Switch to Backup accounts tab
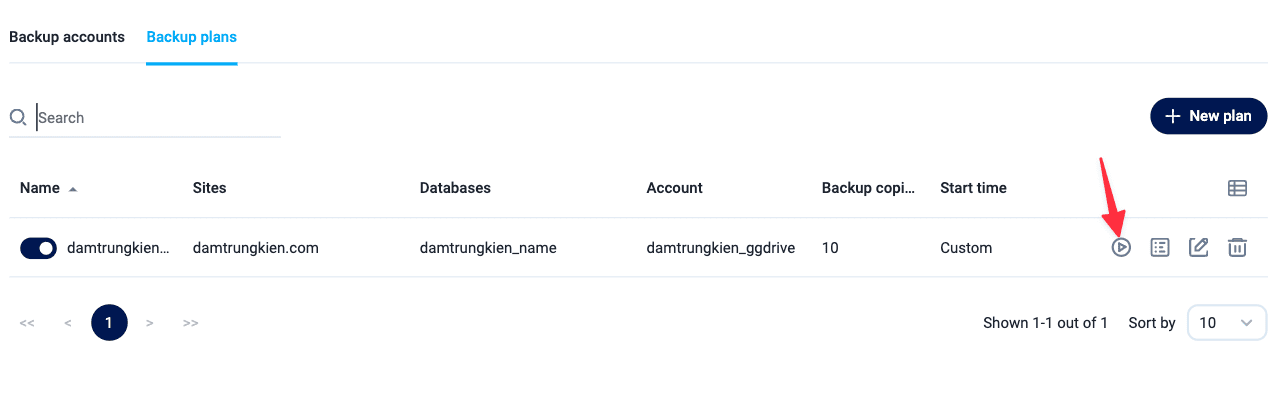The height and width of the screenshot is (405, 1281). 67,37
